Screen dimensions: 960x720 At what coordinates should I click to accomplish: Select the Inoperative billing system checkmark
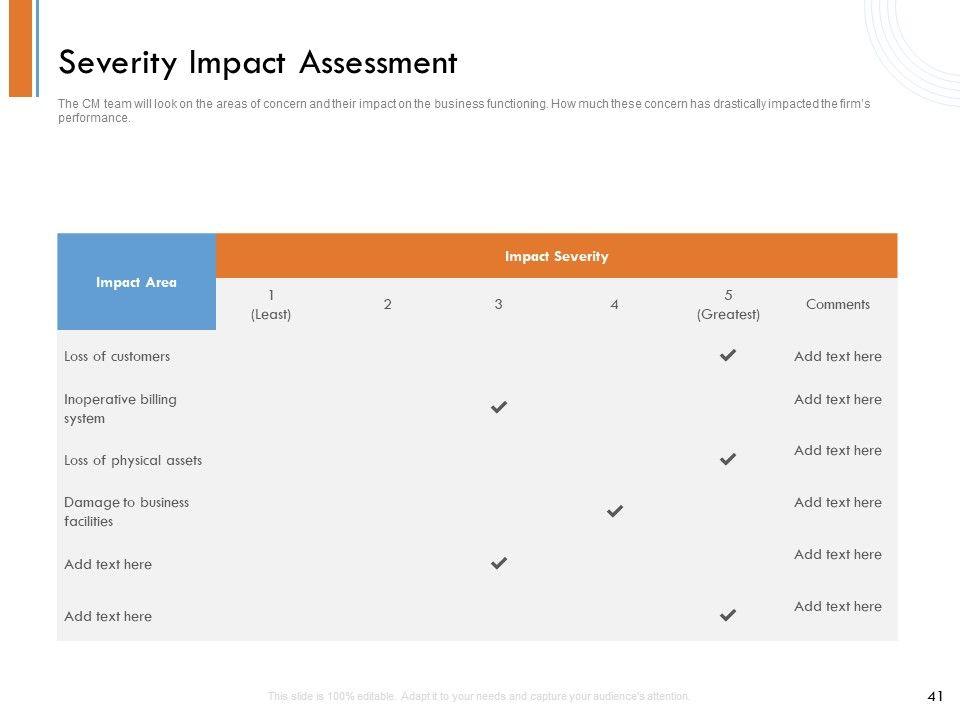coord(498,407)
